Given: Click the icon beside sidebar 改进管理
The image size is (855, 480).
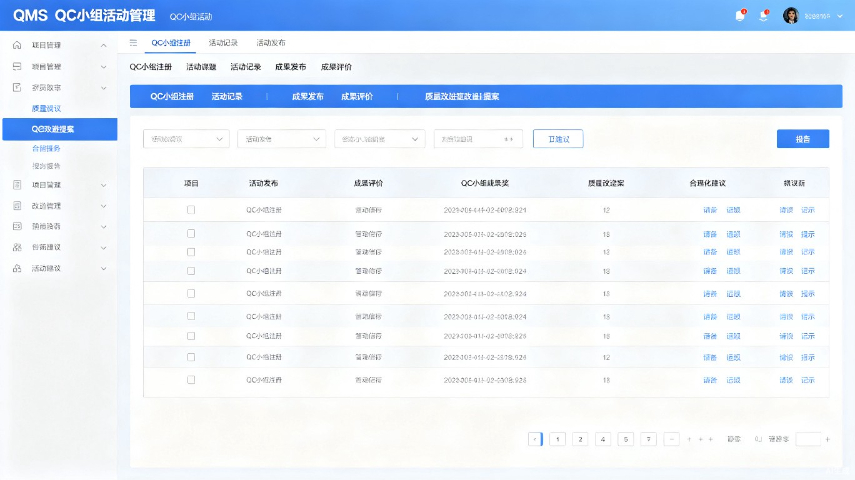Looking at the screenshot, I should pos(17,206).
